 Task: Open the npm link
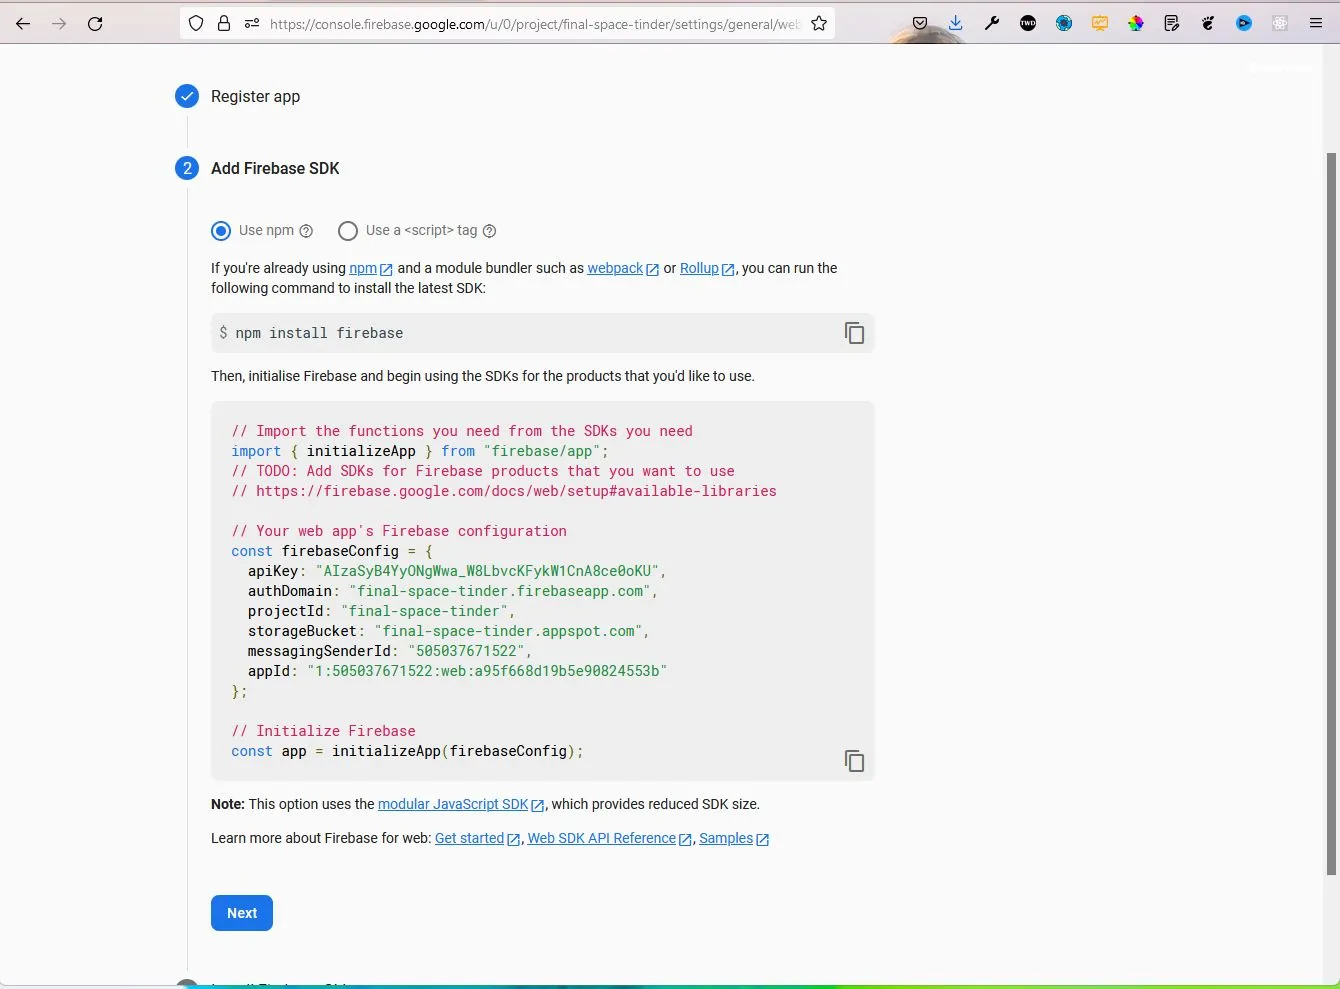click(x=370, y=268)
